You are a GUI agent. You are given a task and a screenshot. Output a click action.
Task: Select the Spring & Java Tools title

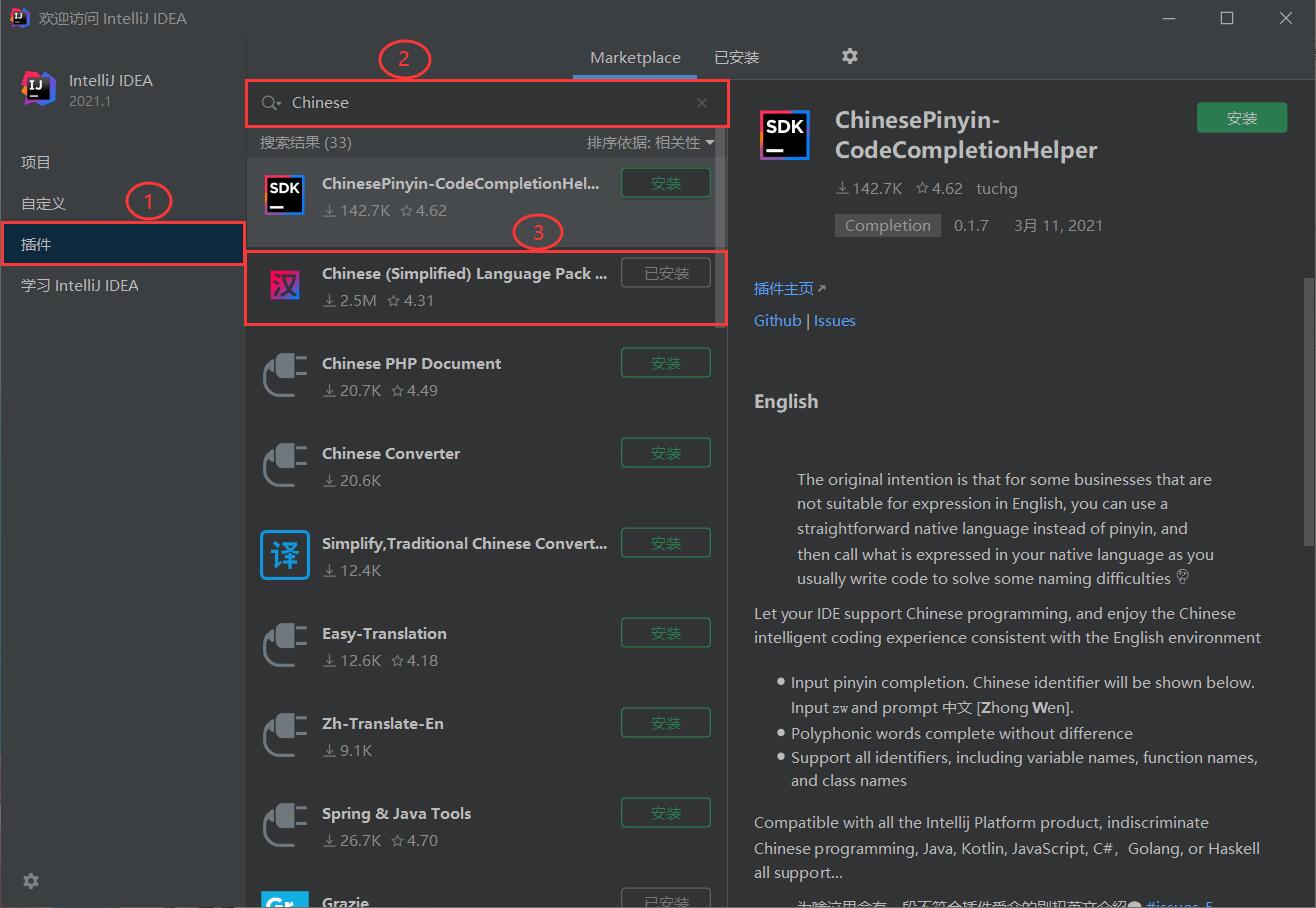396,813
